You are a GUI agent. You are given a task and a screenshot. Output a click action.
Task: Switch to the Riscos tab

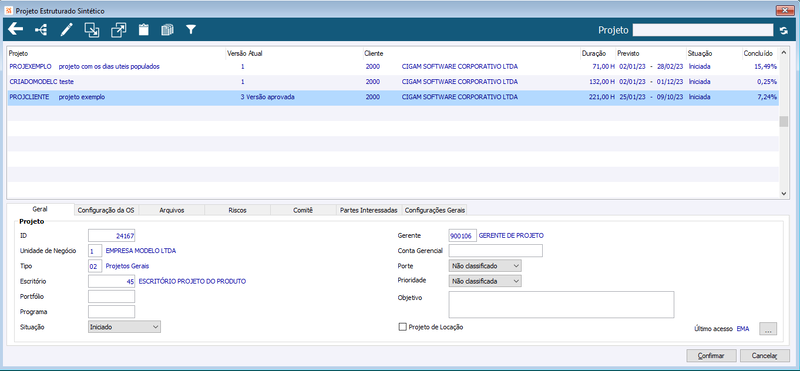click(x=237, y=210)
